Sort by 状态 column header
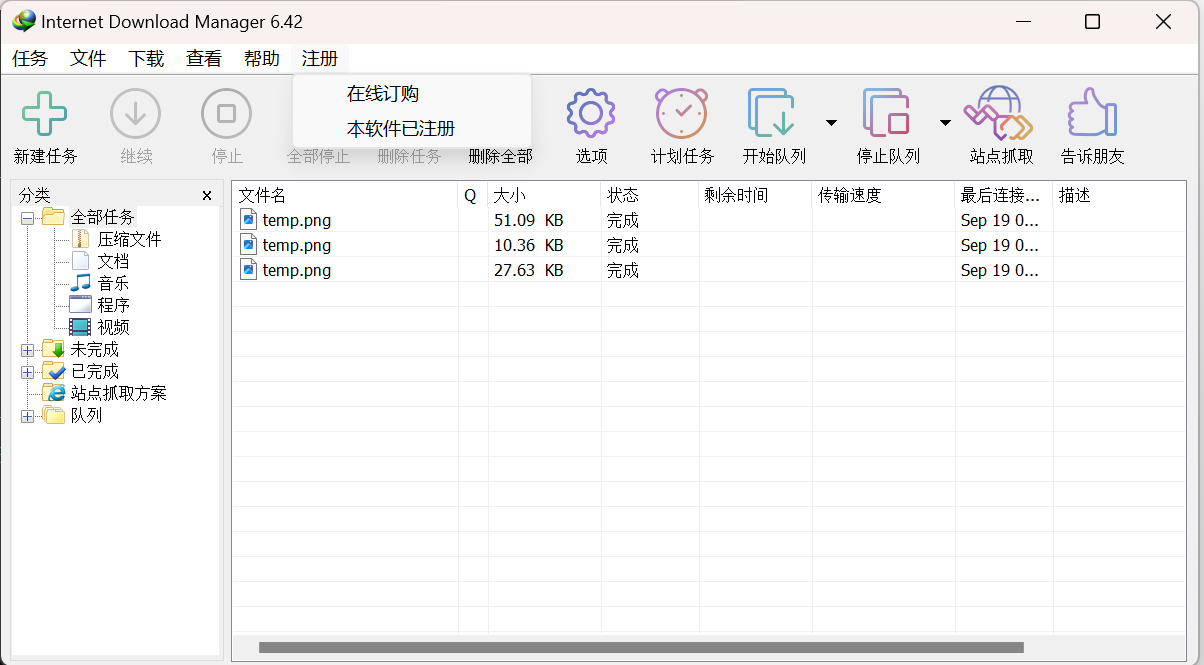Image resolution: width=1204 pixels, height=665 pixels. click(x=650, y=196)
